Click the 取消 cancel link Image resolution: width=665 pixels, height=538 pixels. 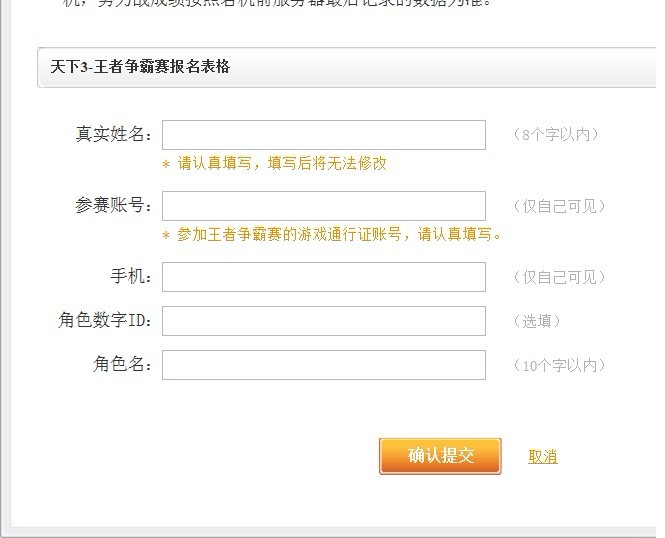tap(543, 457)
